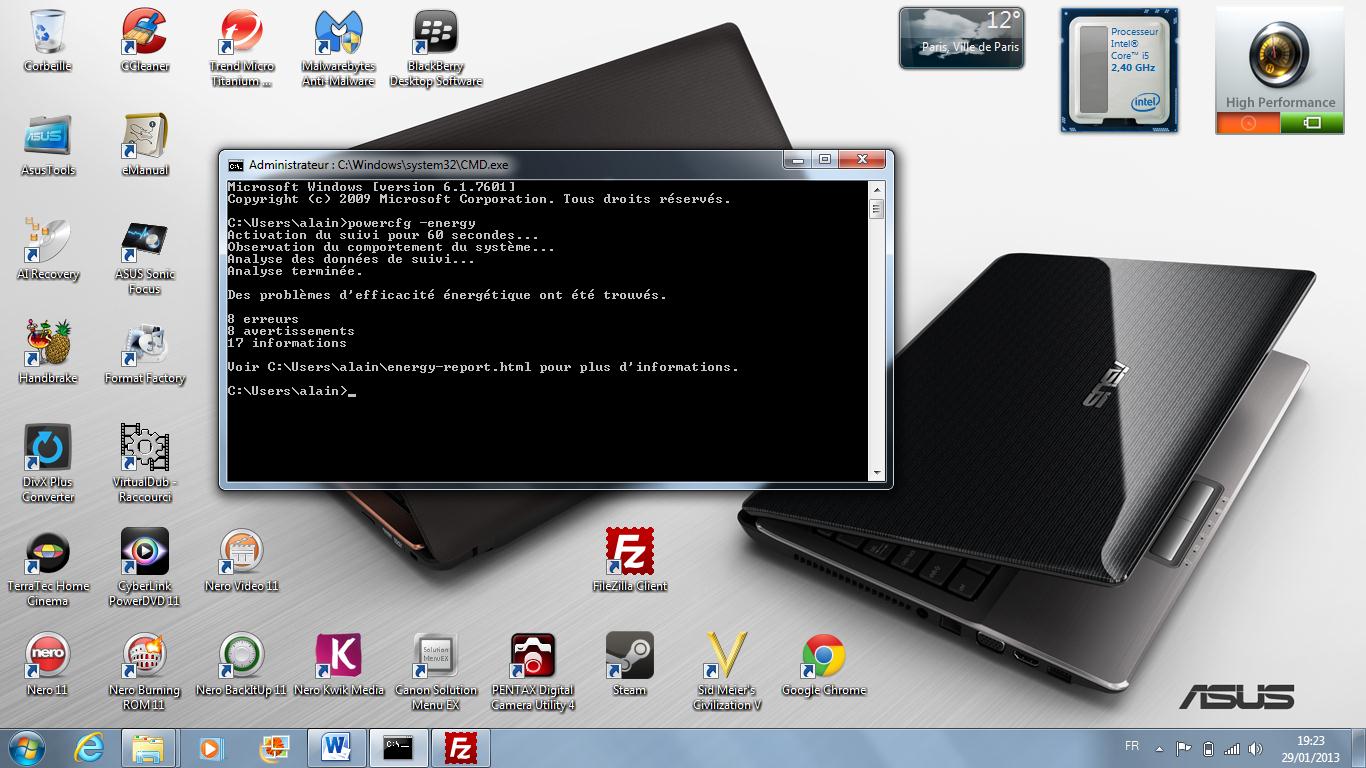Click the paint palette taskbar icon

coord(273,748)
